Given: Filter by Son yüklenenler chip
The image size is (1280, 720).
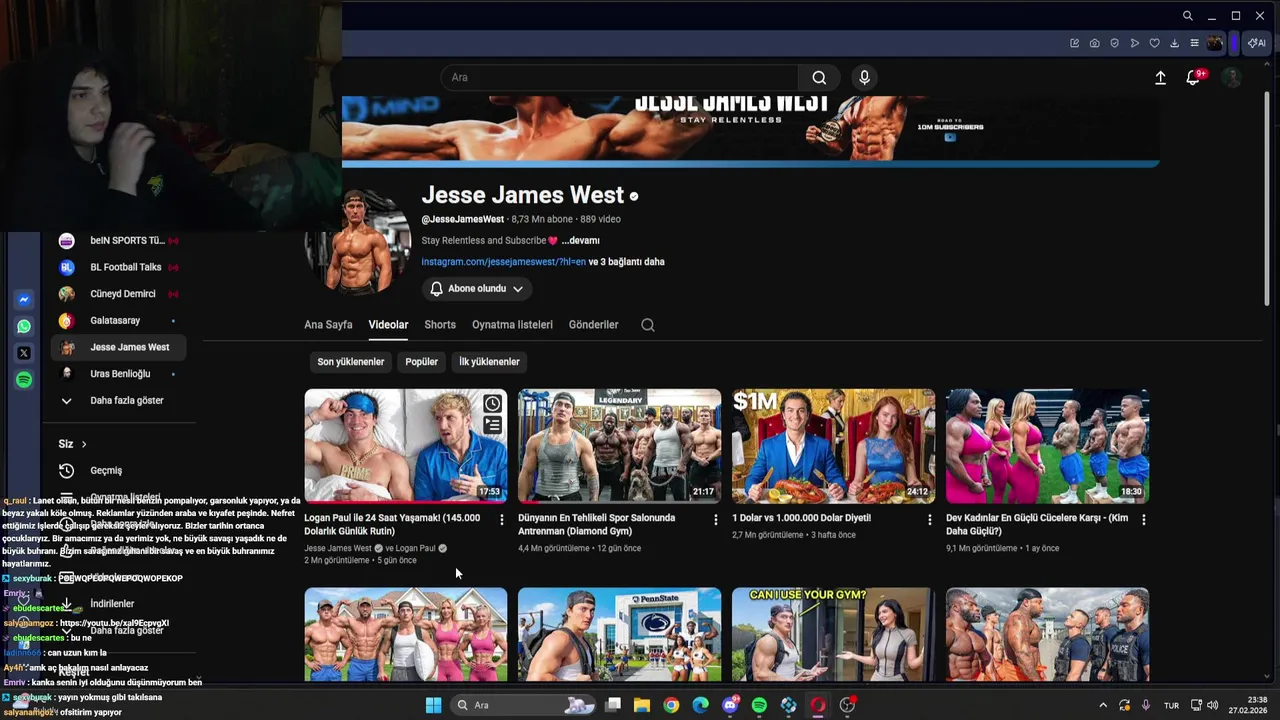Looking at the screenshot, I should (351, 362).
